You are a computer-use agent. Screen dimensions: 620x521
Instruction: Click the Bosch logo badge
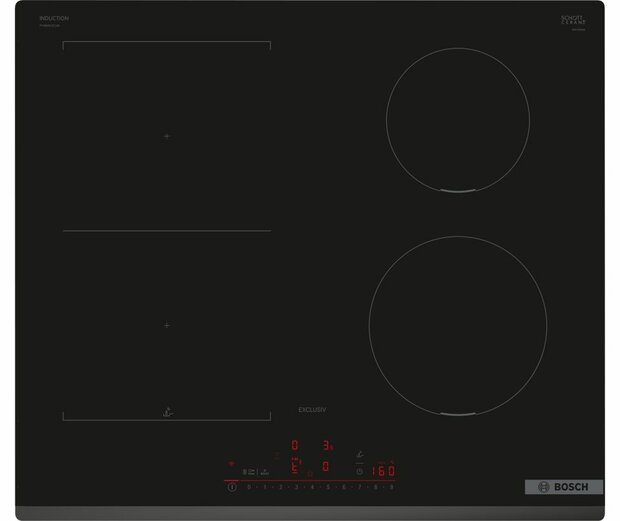tap(564, 487)
